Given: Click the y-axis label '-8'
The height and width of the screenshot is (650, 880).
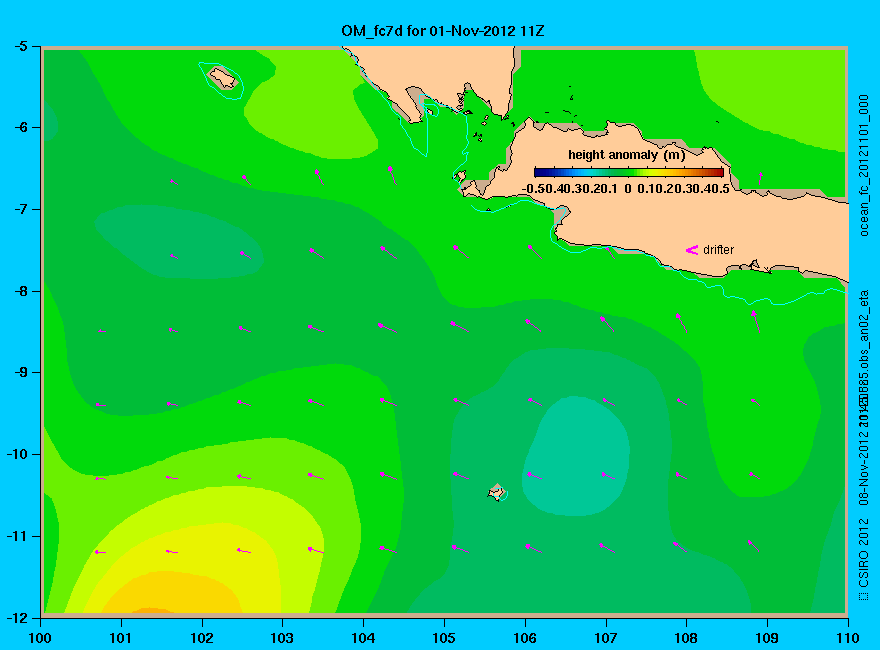Looking at the screenshot, I should (x=20, y=291).
